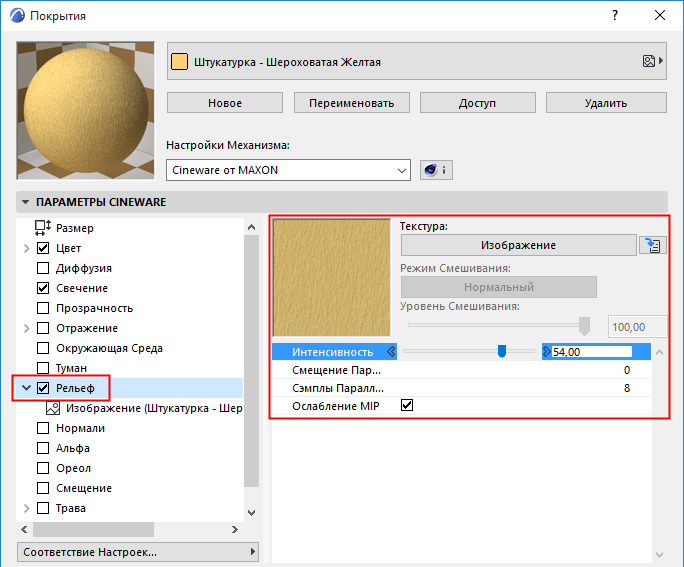Viewport: 684px width, 567px height.
Task: Enable the Нормали checkbox
Action: [x=43, y=428]
